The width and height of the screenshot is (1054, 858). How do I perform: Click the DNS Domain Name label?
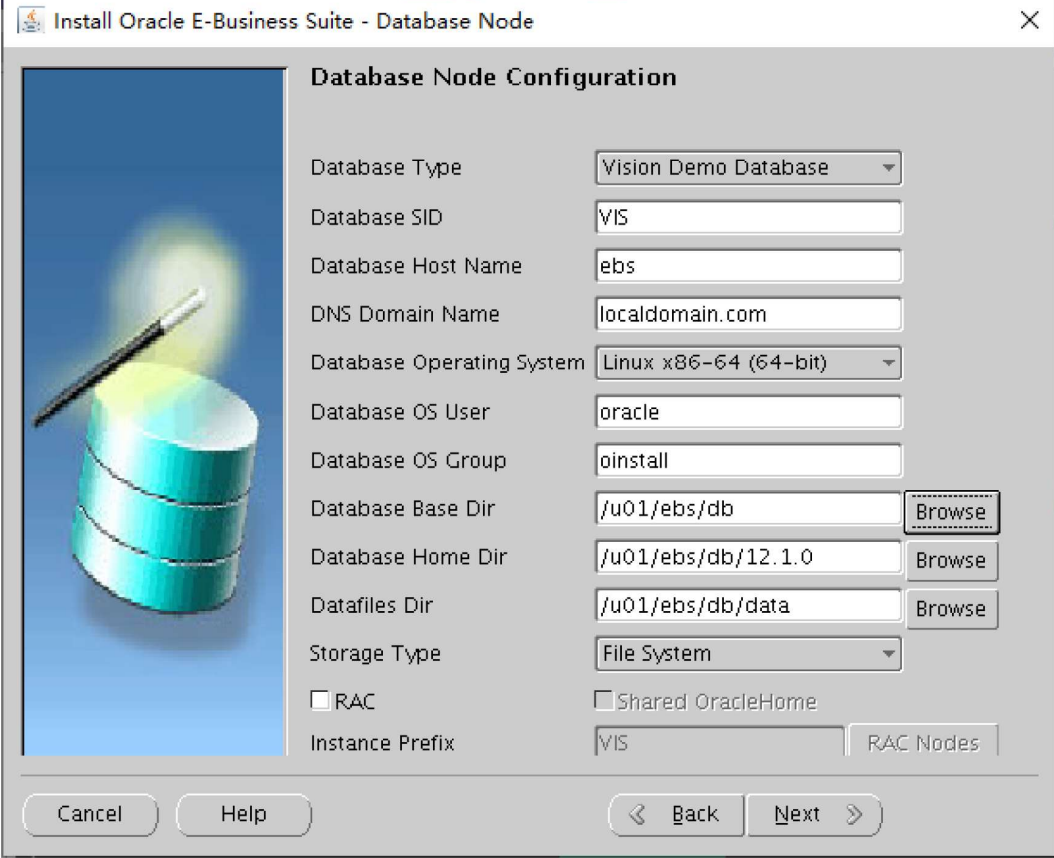tap(405, 314)
